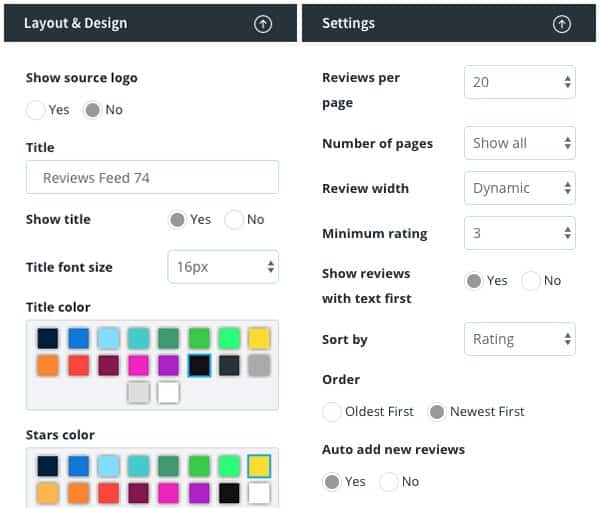This screenshot has width=600, height=508.
Task: Collapse the Settings panel arrow icon
Action: click(x=562, y=24)
